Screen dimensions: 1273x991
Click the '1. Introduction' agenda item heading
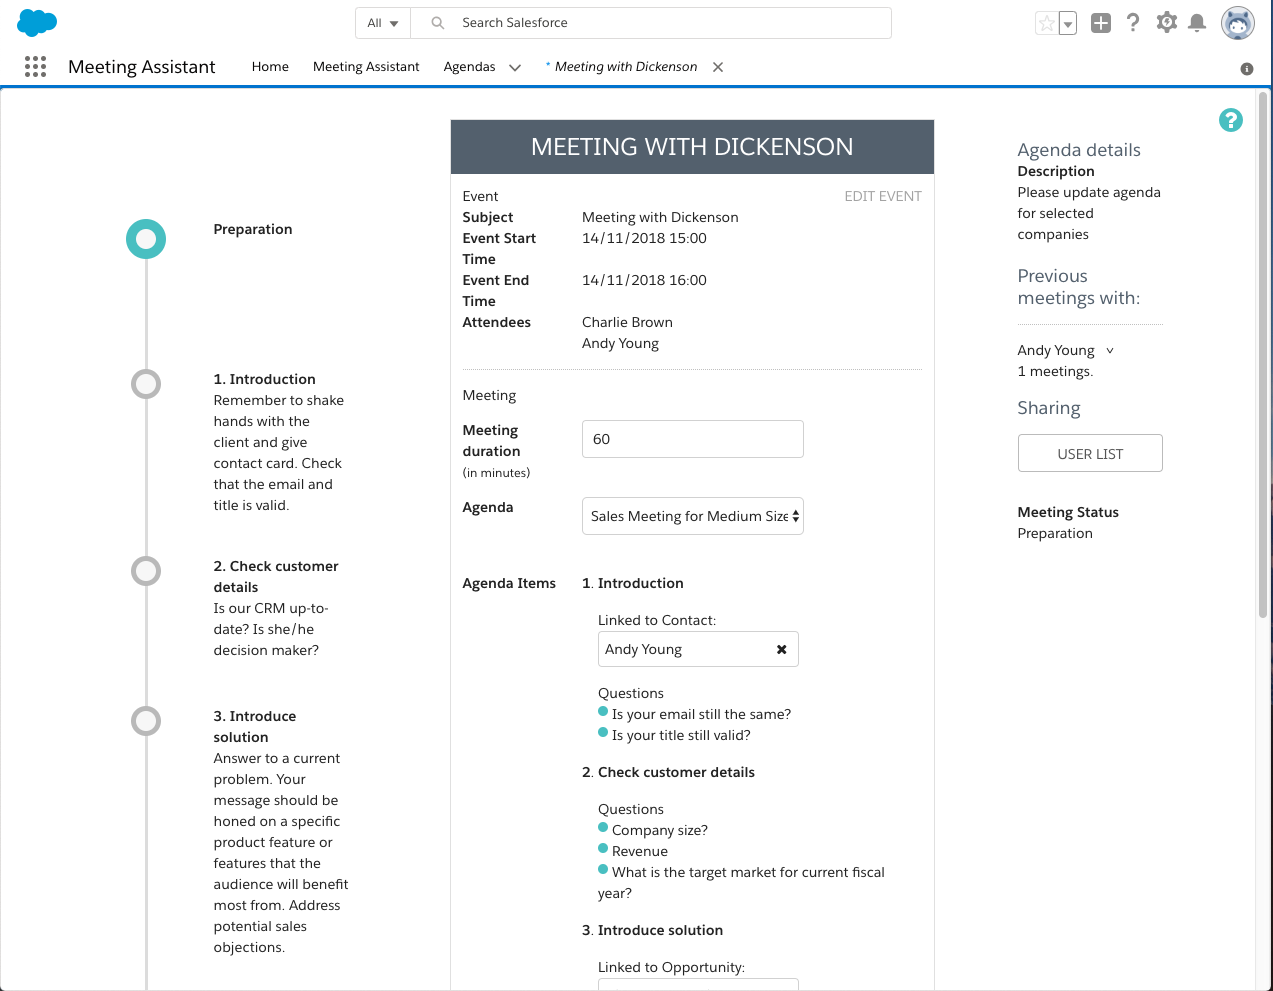(633, 583)
